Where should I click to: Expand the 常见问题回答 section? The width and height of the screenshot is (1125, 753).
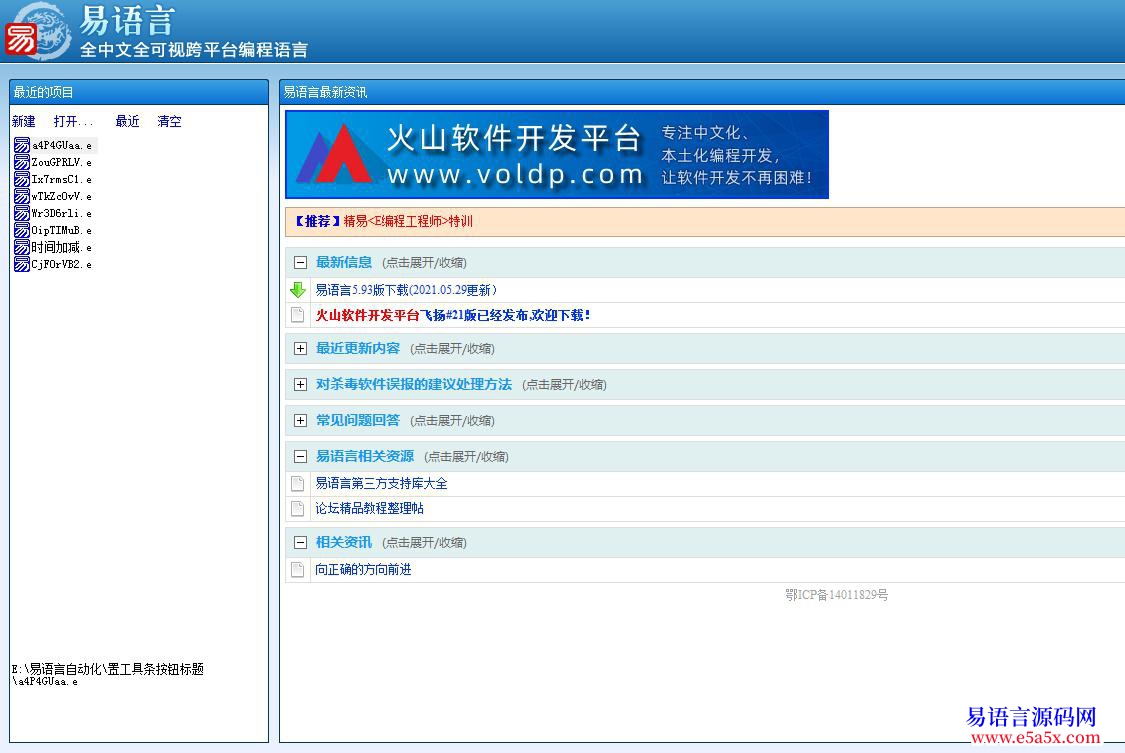click(x=300, y=421)
